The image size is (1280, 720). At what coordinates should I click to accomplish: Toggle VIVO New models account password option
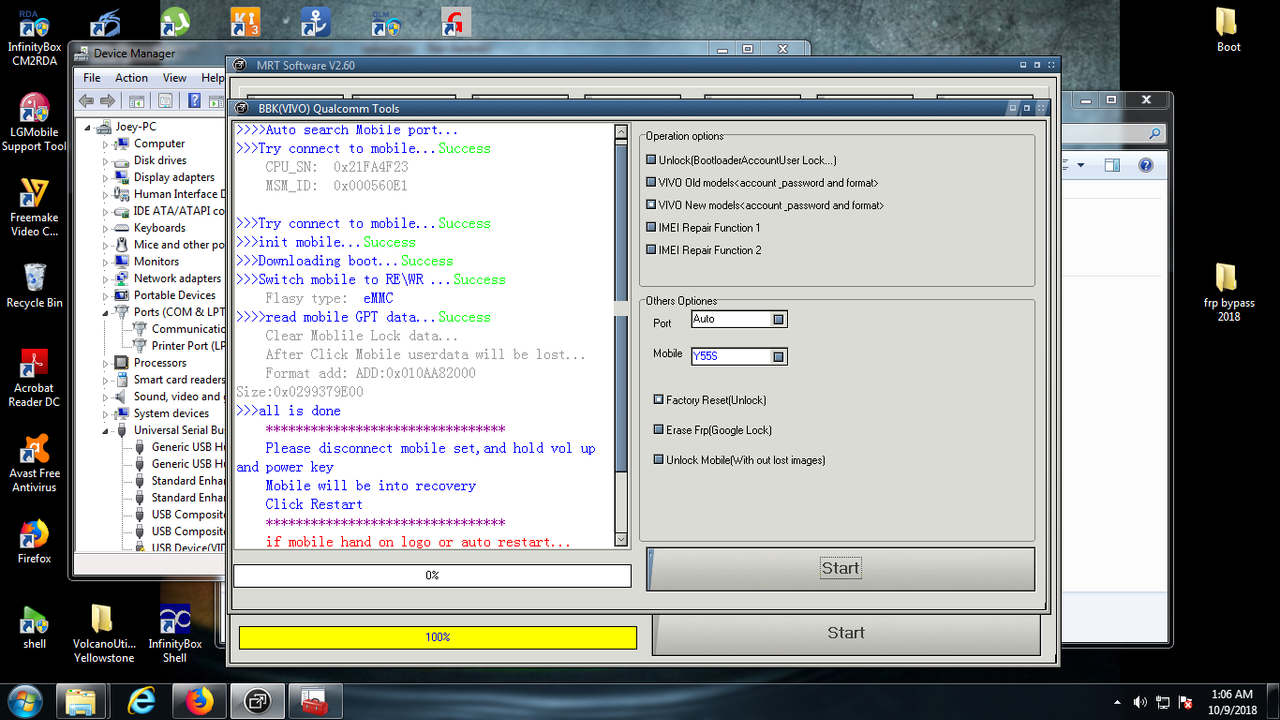coord(651,205)
